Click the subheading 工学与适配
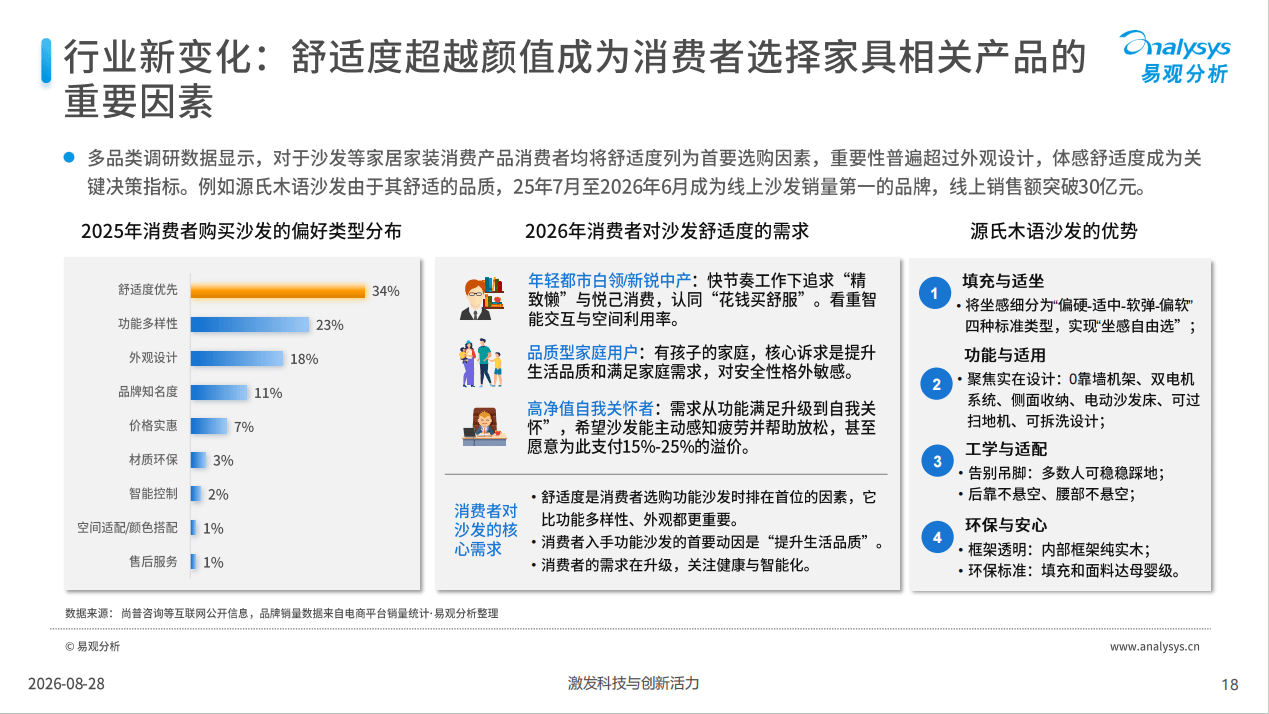This screenshot has width=1269, height=714. tap(1006, 448)
